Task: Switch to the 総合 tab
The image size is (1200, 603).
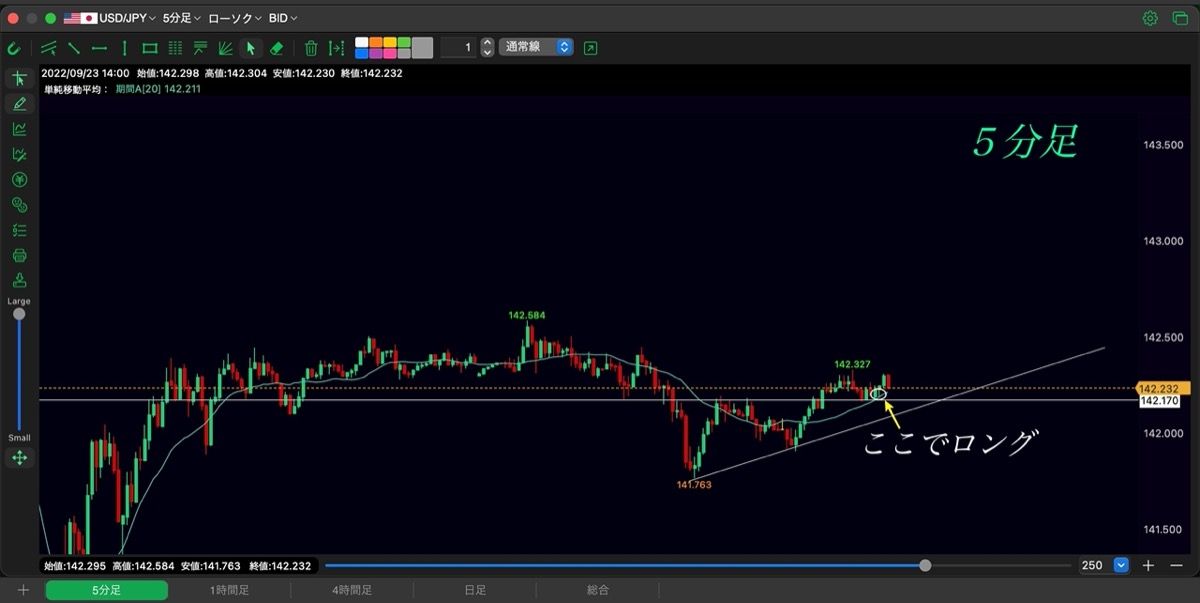Action: [598, 591]
